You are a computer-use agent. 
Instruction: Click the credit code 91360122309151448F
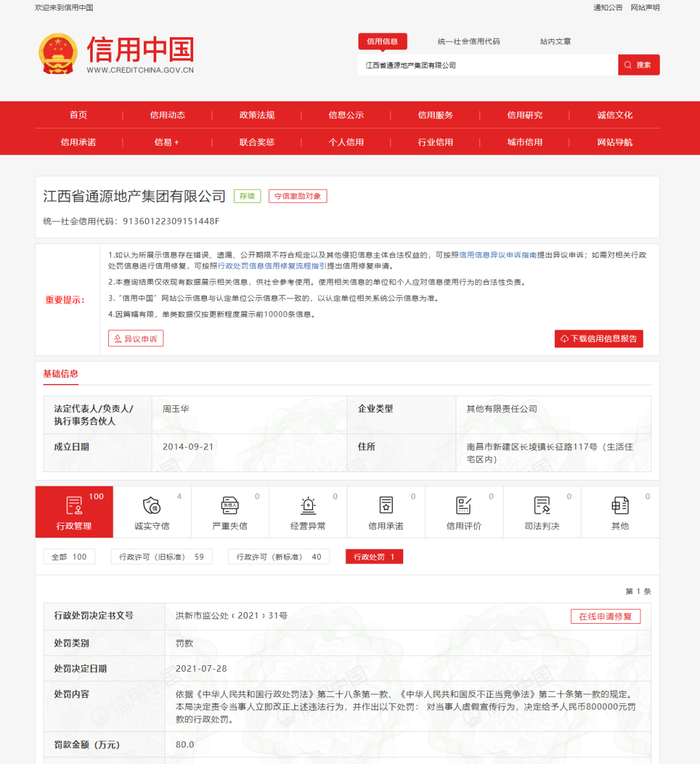coord(171,221)
